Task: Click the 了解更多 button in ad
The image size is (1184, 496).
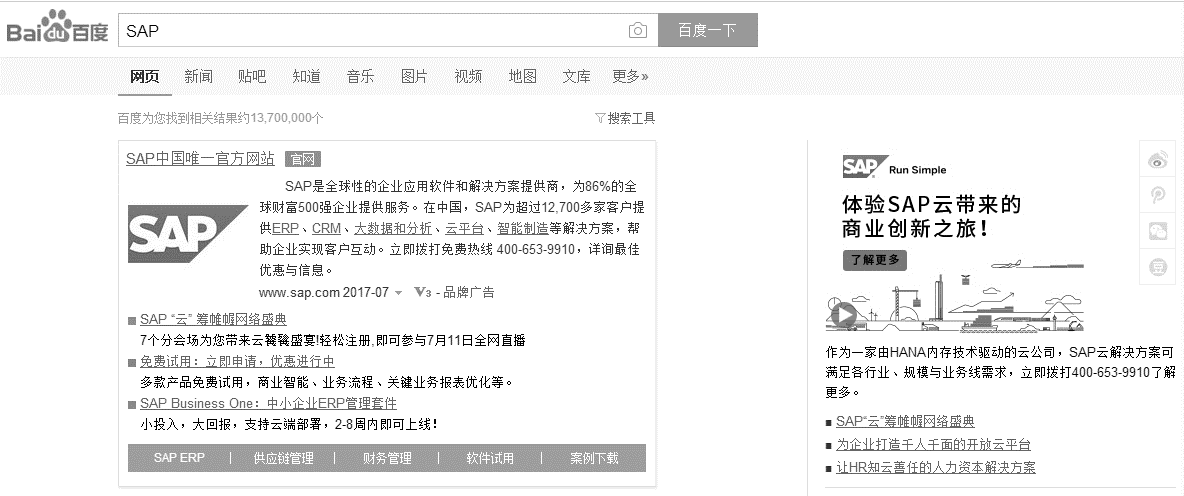Action: (x=874, y=260)
